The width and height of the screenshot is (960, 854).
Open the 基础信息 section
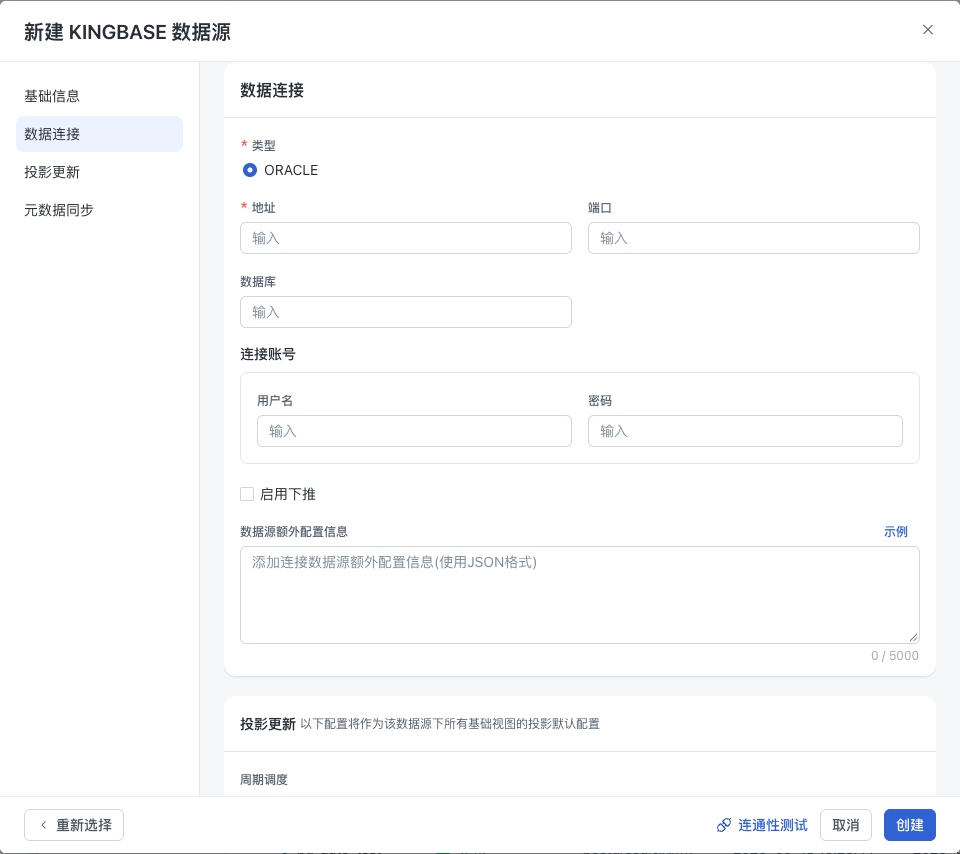pyautogui.click(x=52, y=96)
